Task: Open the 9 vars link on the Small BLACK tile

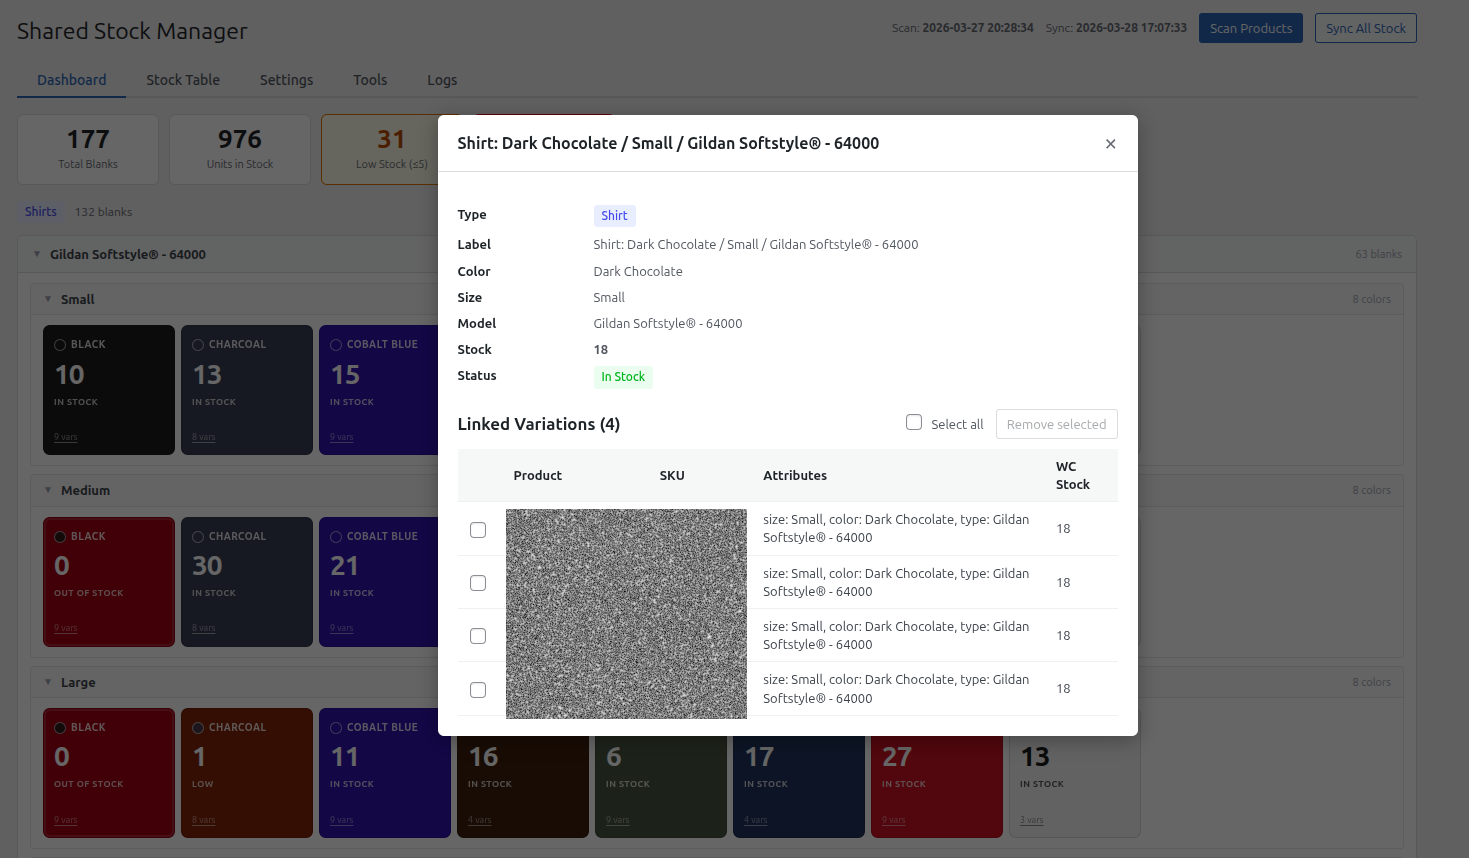Action: click(x=65, y=437)
